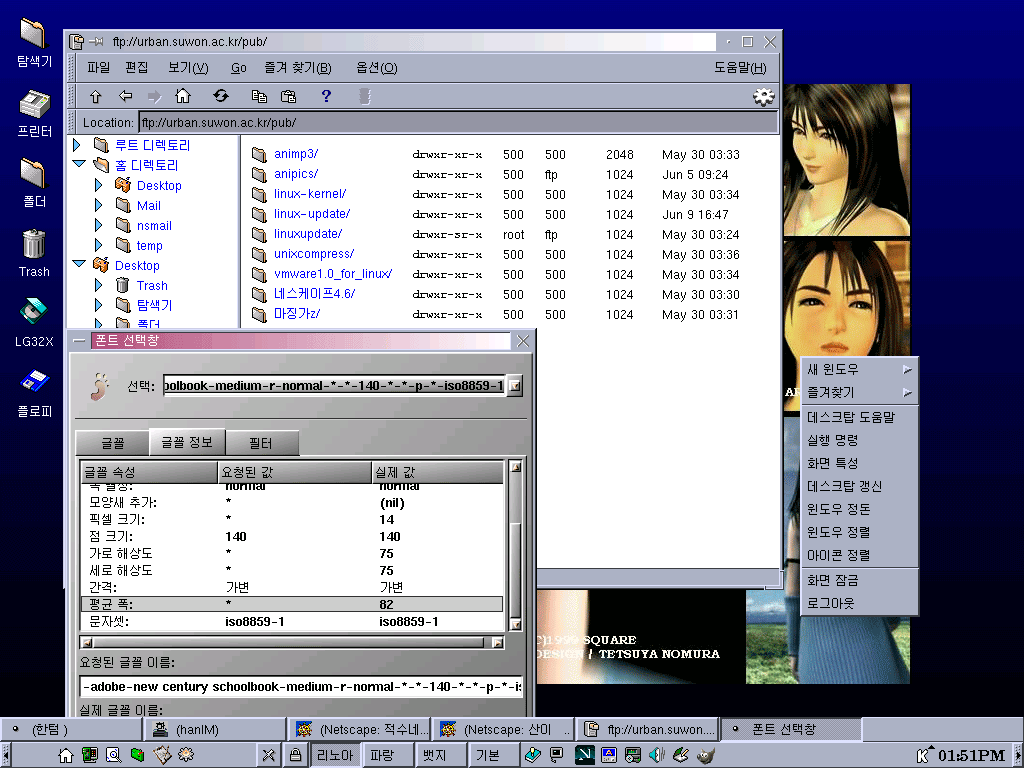The image size is (1024, 768).
Task: Click the Location address field
Action: [x=456, y=123]
